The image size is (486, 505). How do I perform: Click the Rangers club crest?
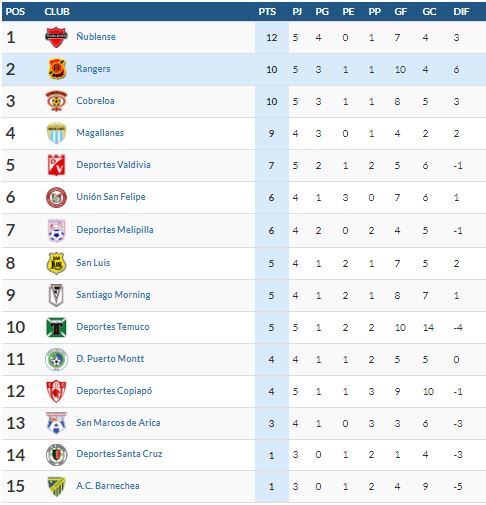pos(56,69)
